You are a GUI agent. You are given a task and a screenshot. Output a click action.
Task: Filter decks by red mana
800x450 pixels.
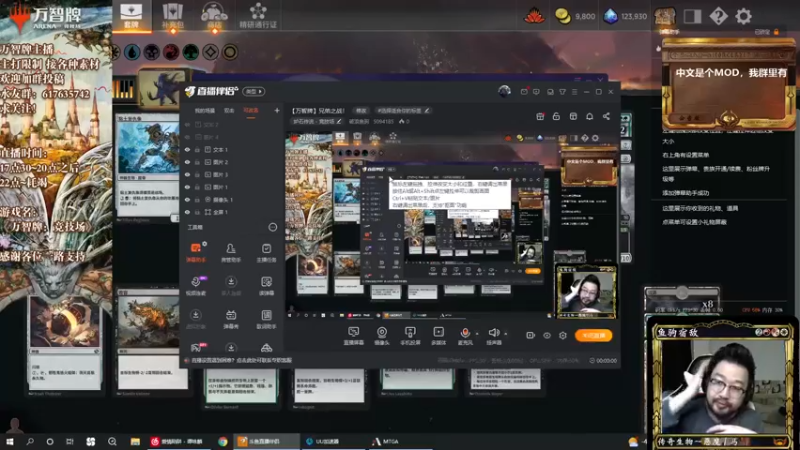(171, 52)
